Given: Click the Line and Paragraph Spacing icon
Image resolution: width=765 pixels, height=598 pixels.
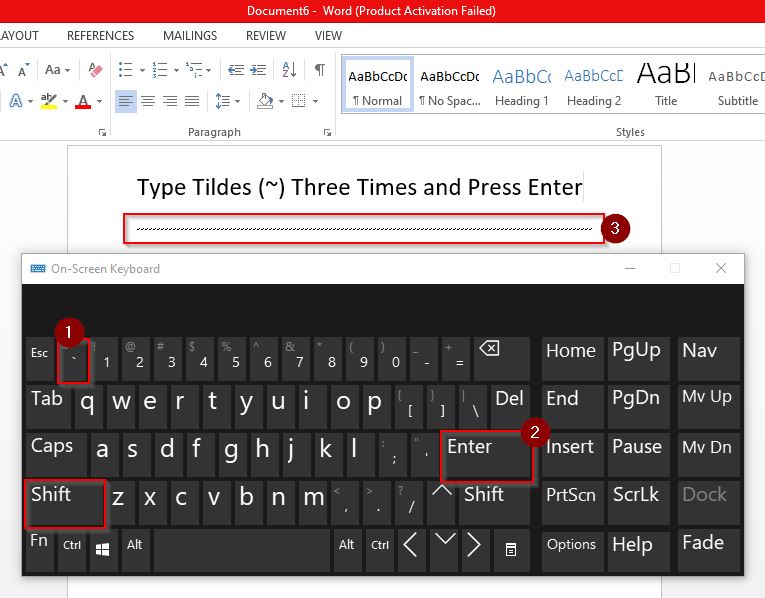Looking at the screenshot, I should (223, 101).
